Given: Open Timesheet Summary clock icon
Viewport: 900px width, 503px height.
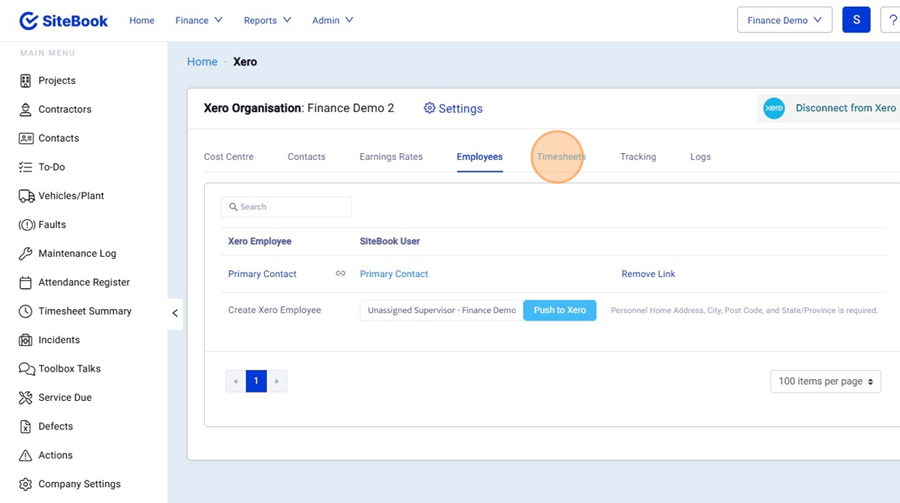Looking at the screenshot, I should (26, 312).
